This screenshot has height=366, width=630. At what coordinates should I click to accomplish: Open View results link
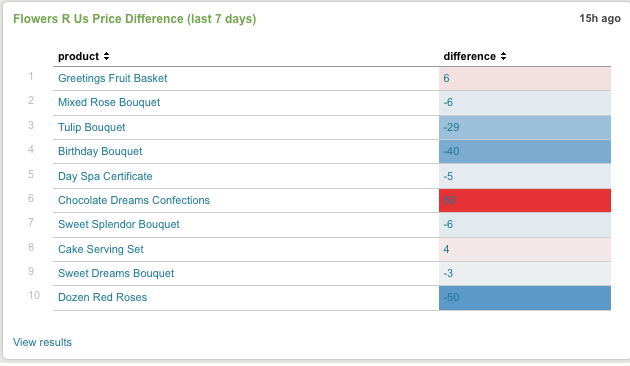(42, 342)
